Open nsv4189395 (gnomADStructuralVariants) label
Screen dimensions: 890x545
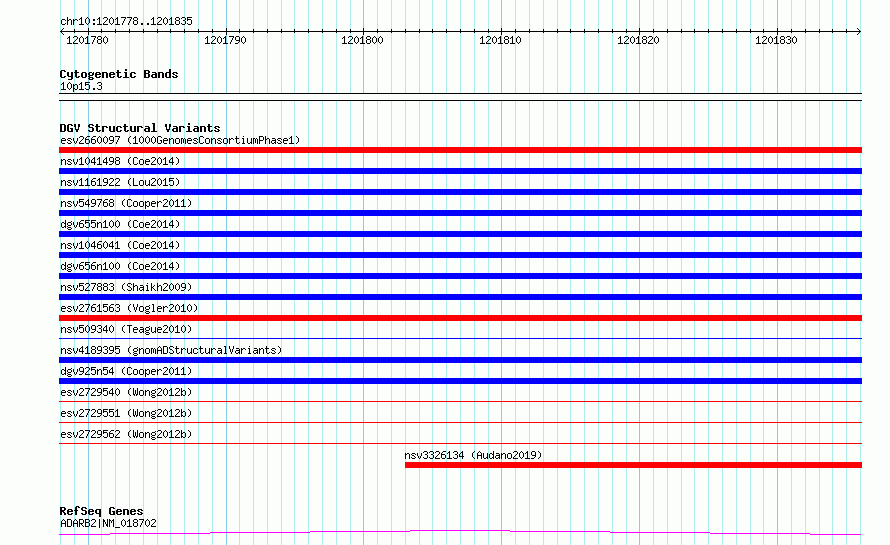[171, 350]
